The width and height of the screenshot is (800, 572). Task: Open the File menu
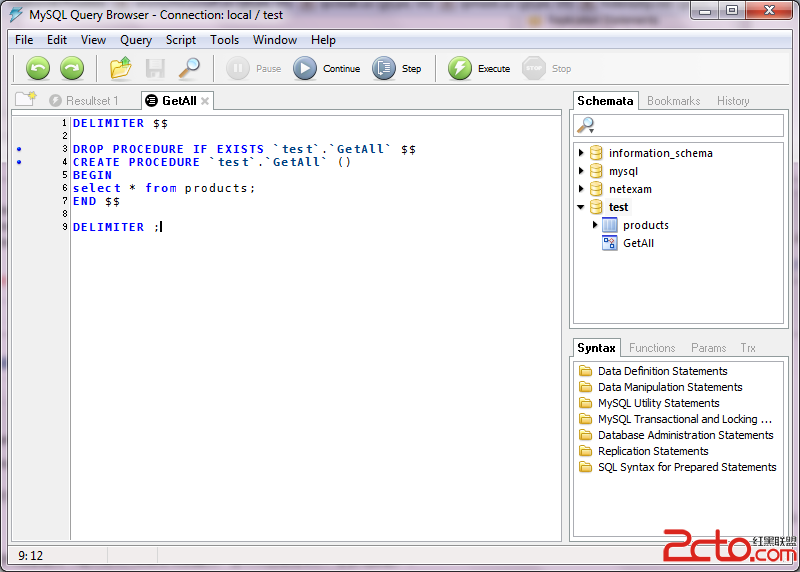click(24, 40)
